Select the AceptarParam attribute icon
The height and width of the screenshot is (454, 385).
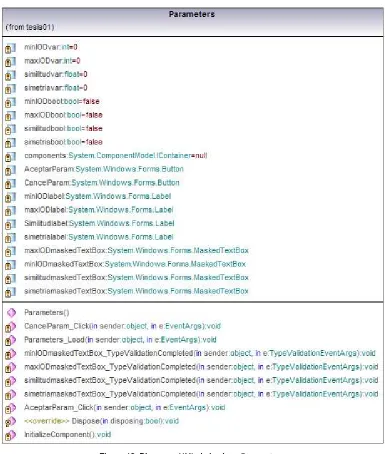(10, 170)
